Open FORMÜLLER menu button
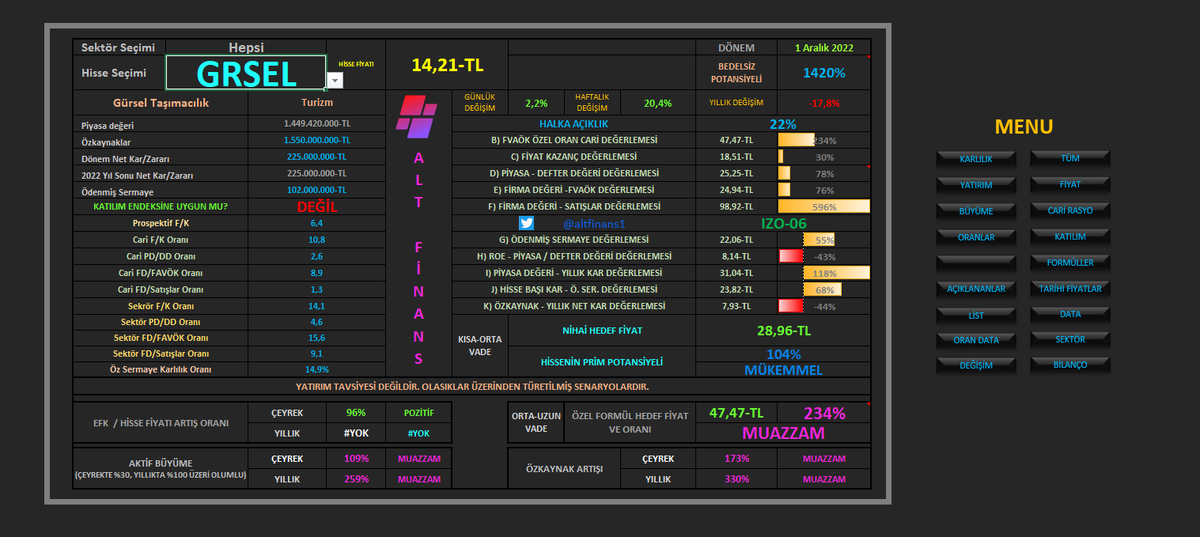 [1070, 262]
